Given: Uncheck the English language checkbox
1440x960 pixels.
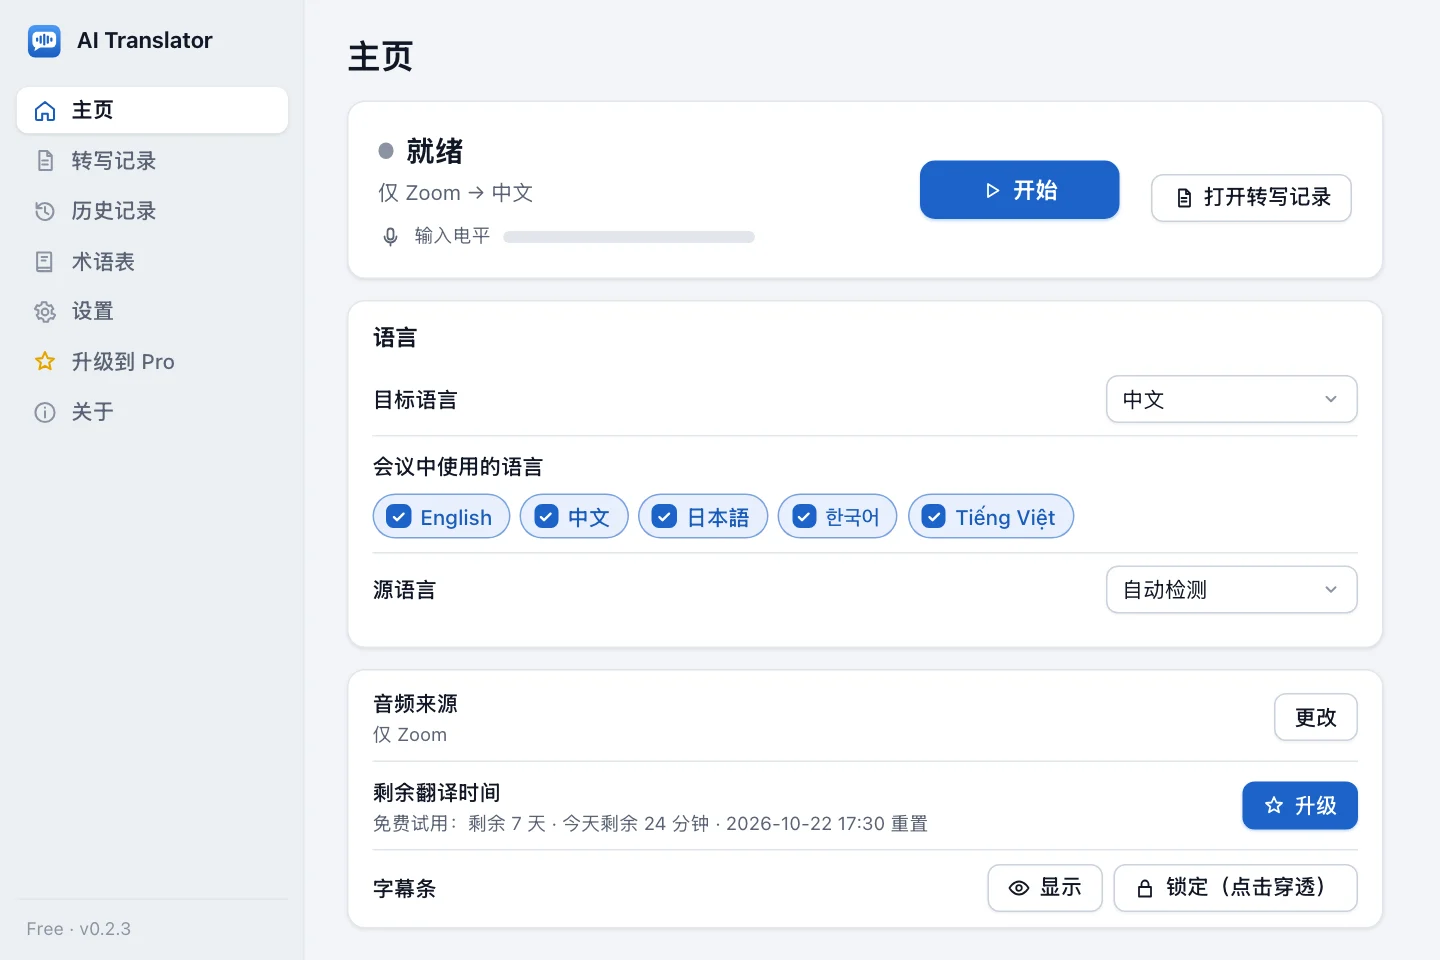Looking at the screenshot, I should (x=399, y=516).
